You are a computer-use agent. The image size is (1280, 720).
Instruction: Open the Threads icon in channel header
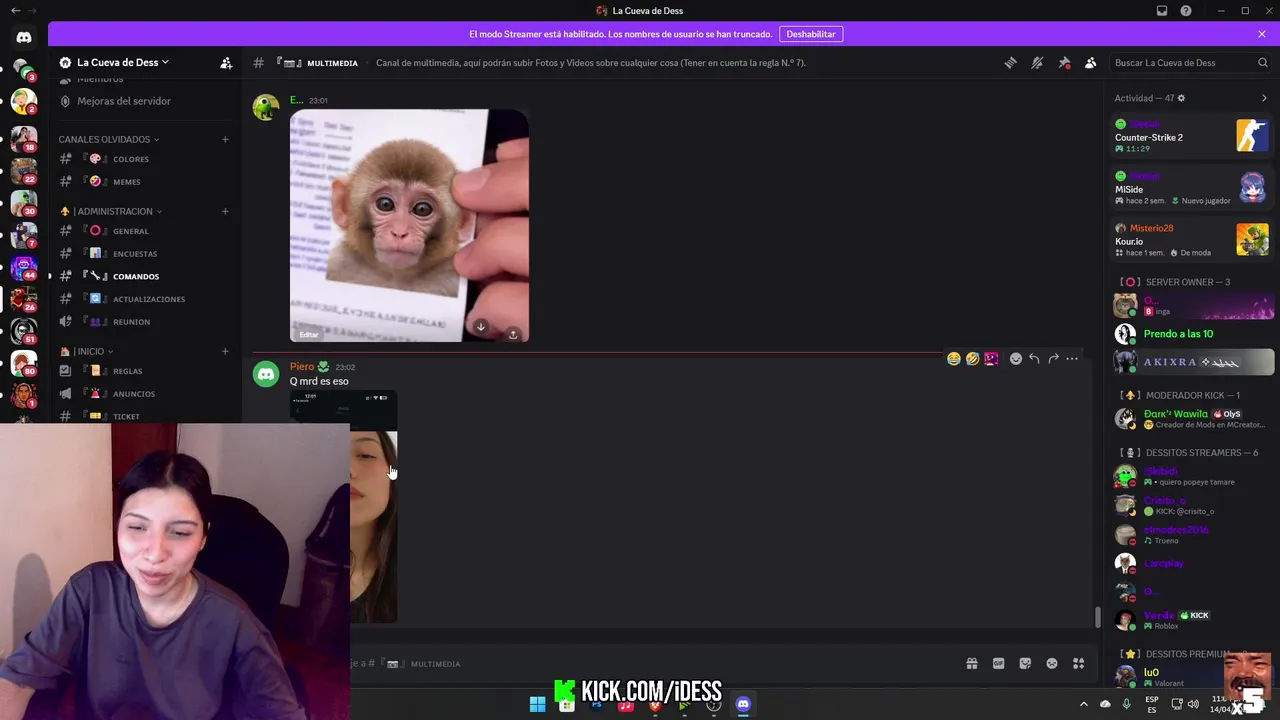coord(1010,63)
